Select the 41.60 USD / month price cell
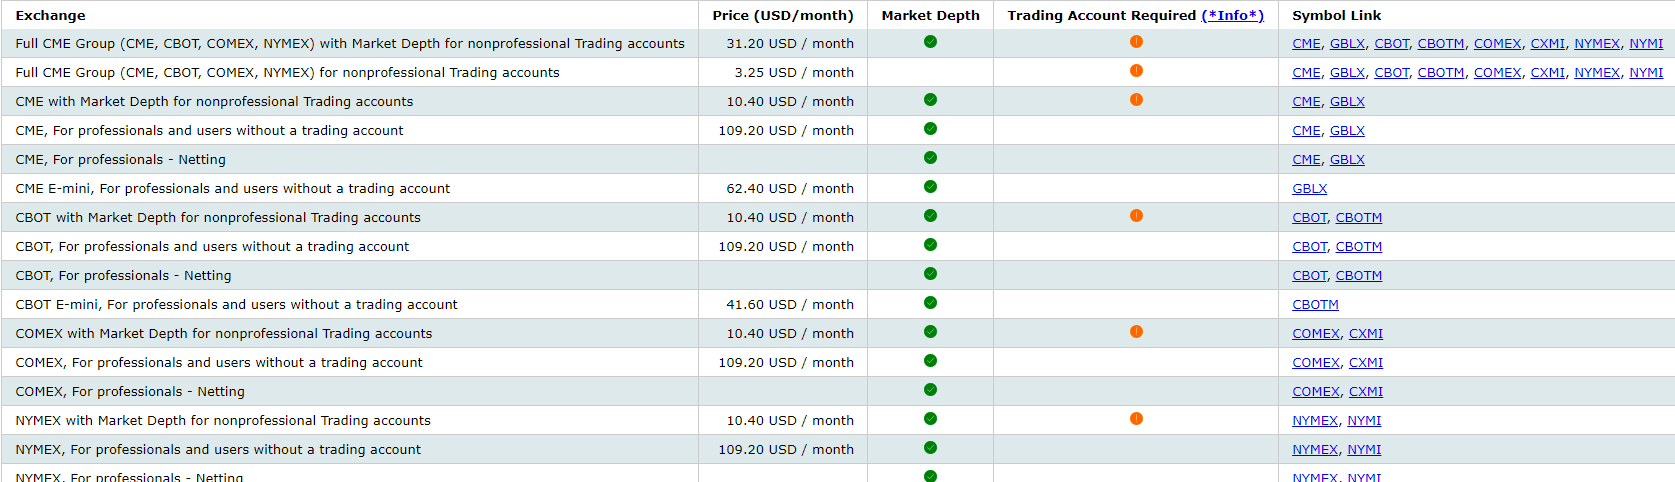The height and width of the screenshot is (482, 1675). [790, 305]
